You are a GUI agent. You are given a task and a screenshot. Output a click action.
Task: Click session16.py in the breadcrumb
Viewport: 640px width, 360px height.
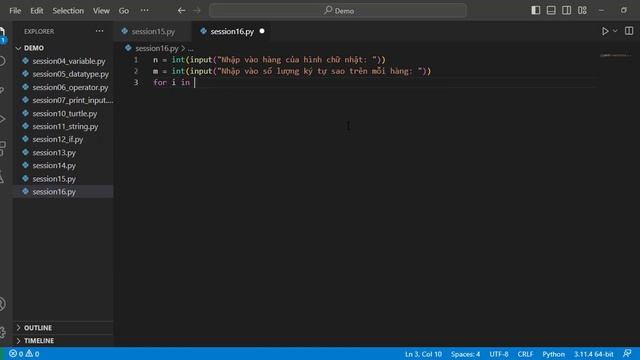[x=157, y=48]
